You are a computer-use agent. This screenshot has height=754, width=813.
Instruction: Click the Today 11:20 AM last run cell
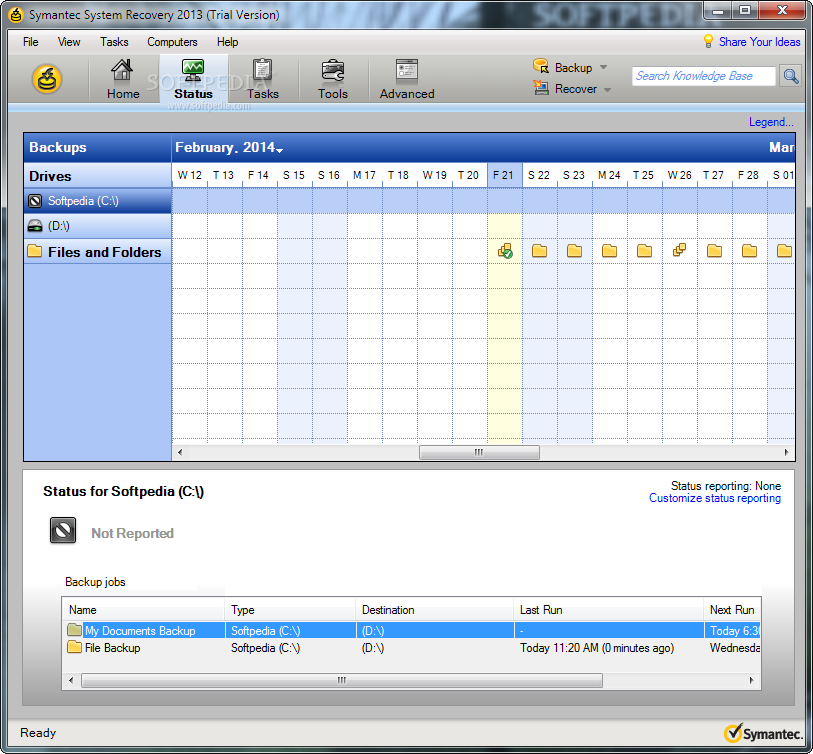[597, 648]
